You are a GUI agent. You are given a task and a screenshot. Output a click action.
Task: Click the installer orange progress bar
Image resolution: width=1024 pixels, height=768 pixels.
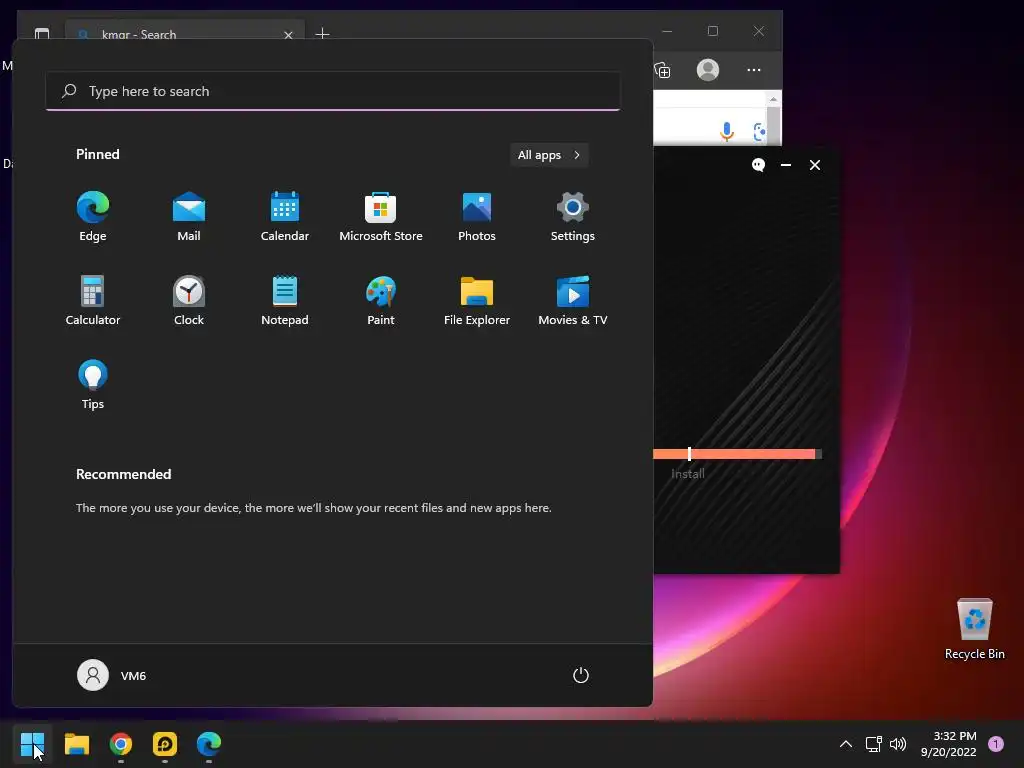[737, 454]
